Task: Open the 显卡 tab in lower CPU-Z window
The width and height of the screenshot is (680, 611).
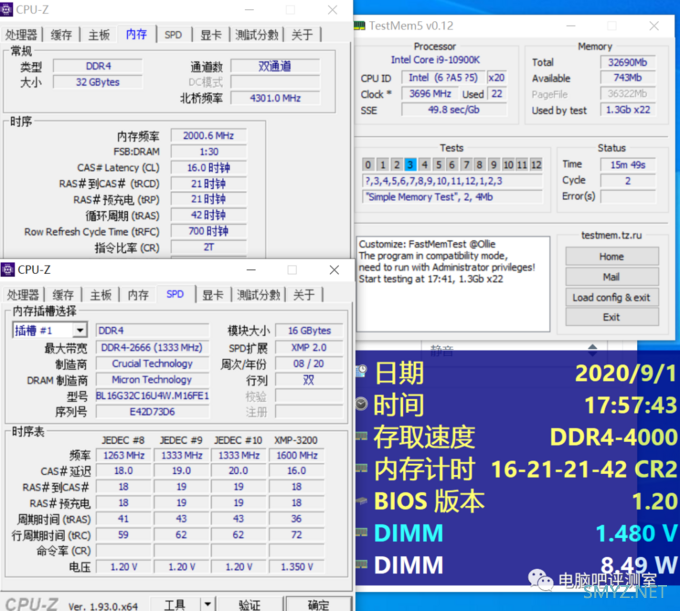Action: (x=212, y=295)
